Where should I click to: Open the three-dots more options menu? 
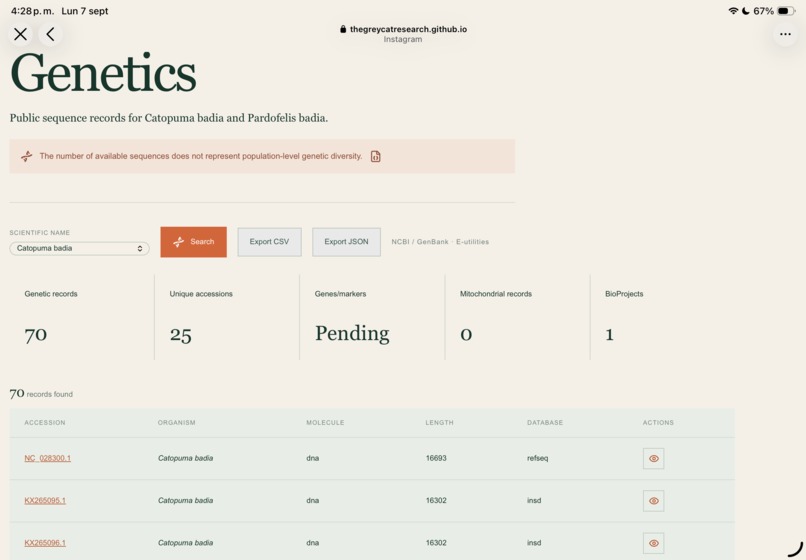coord(785,34)
